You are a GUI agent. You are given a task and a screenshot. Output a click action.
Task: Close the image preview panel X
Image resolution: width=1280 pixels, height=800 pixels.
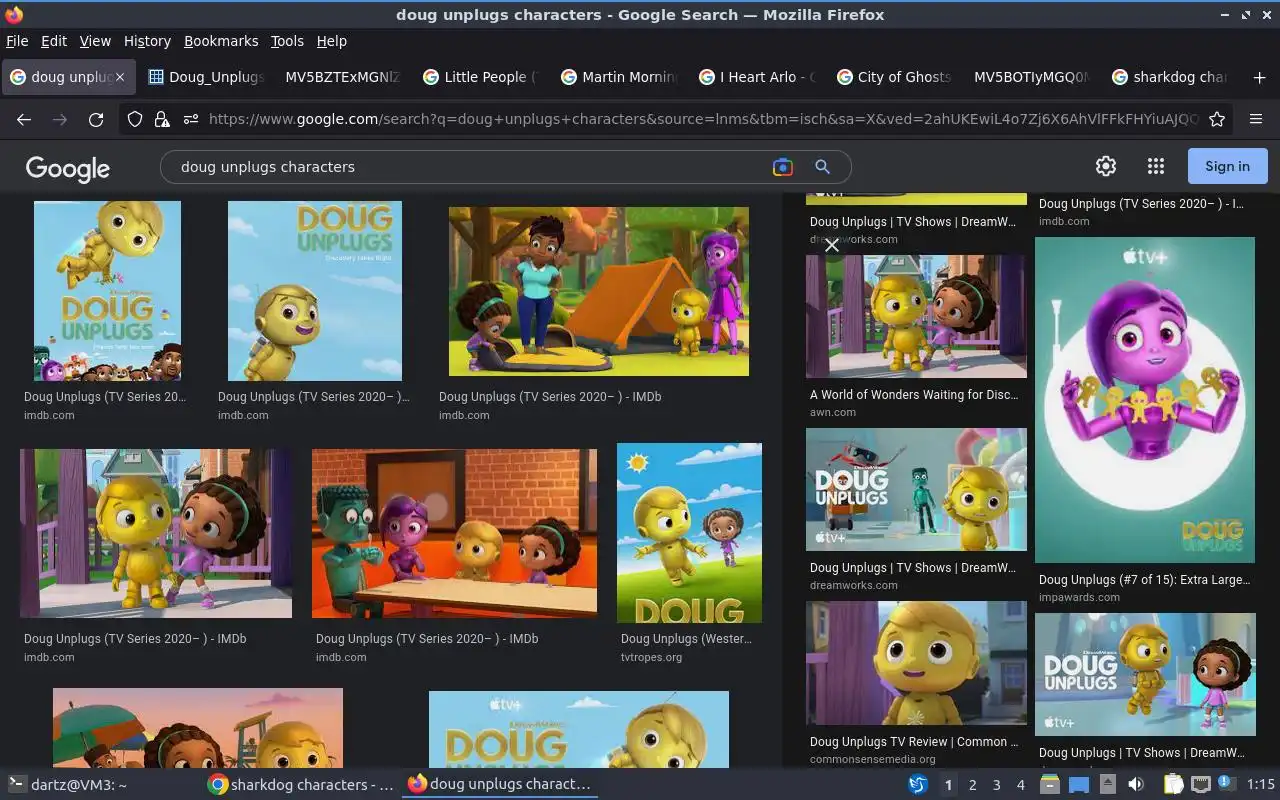coord(831,245)
